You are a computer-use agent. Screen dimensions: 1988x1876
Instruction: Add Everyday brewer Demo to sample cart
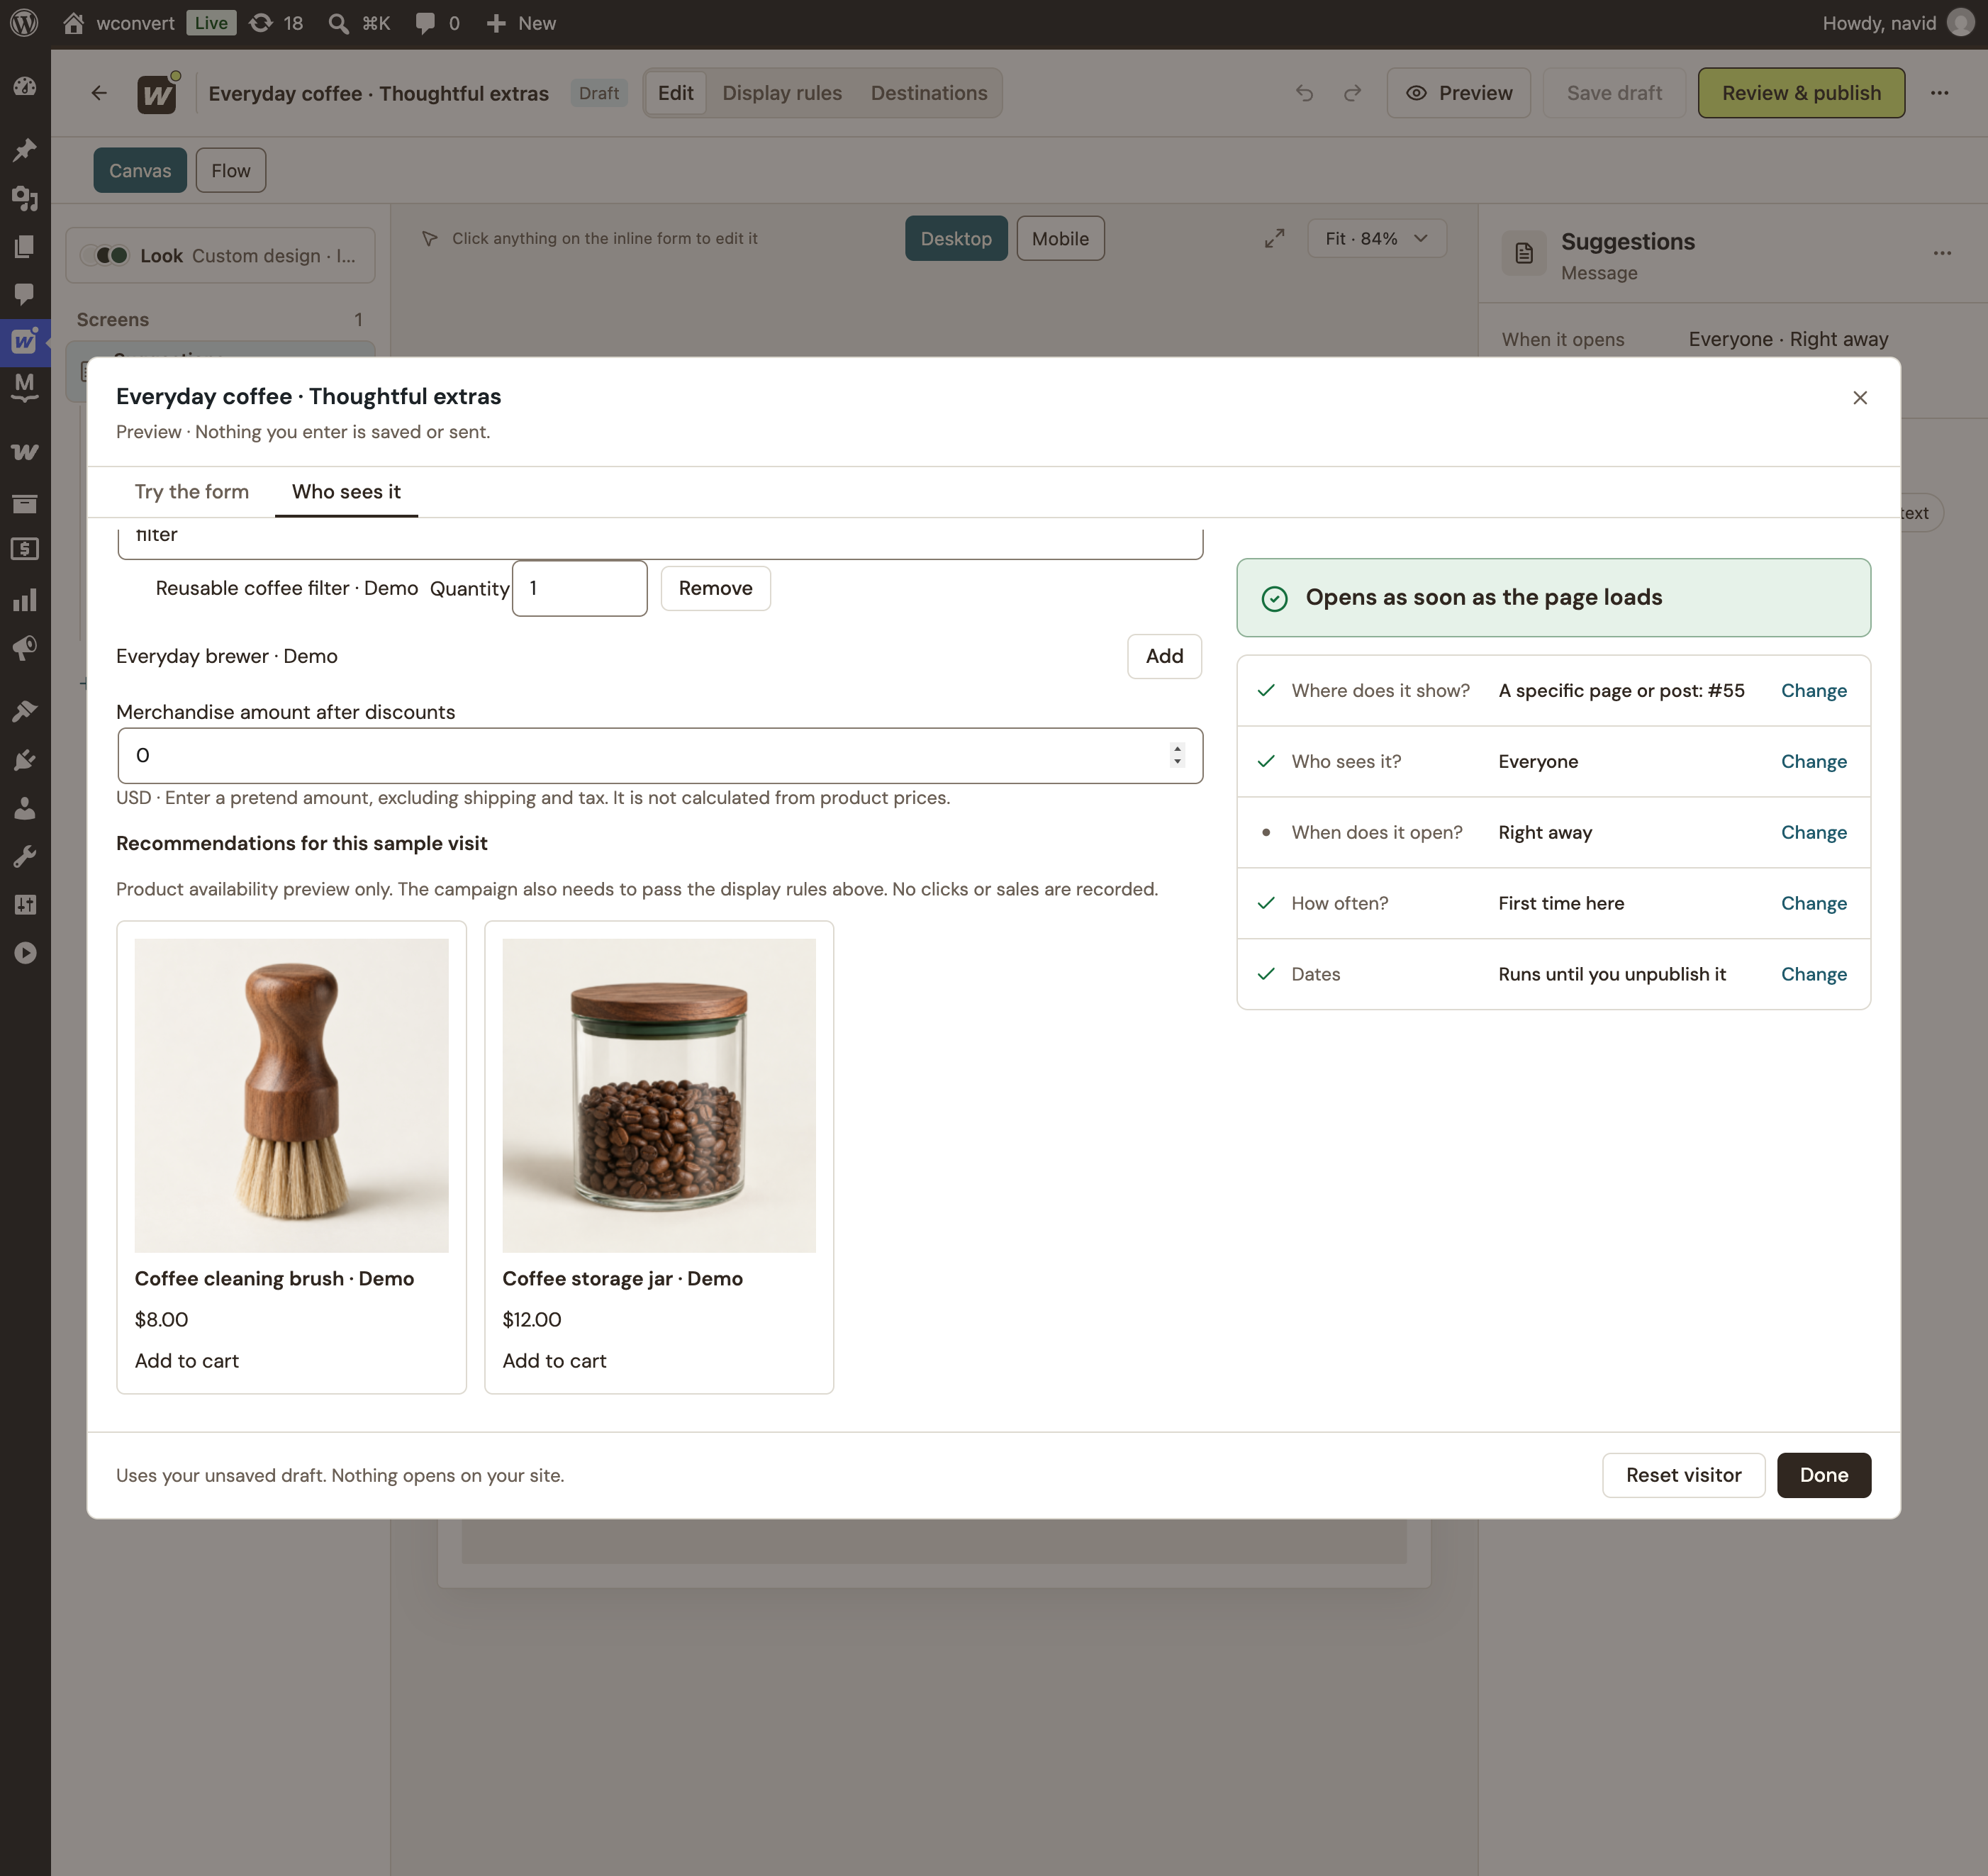point(1164,656)
